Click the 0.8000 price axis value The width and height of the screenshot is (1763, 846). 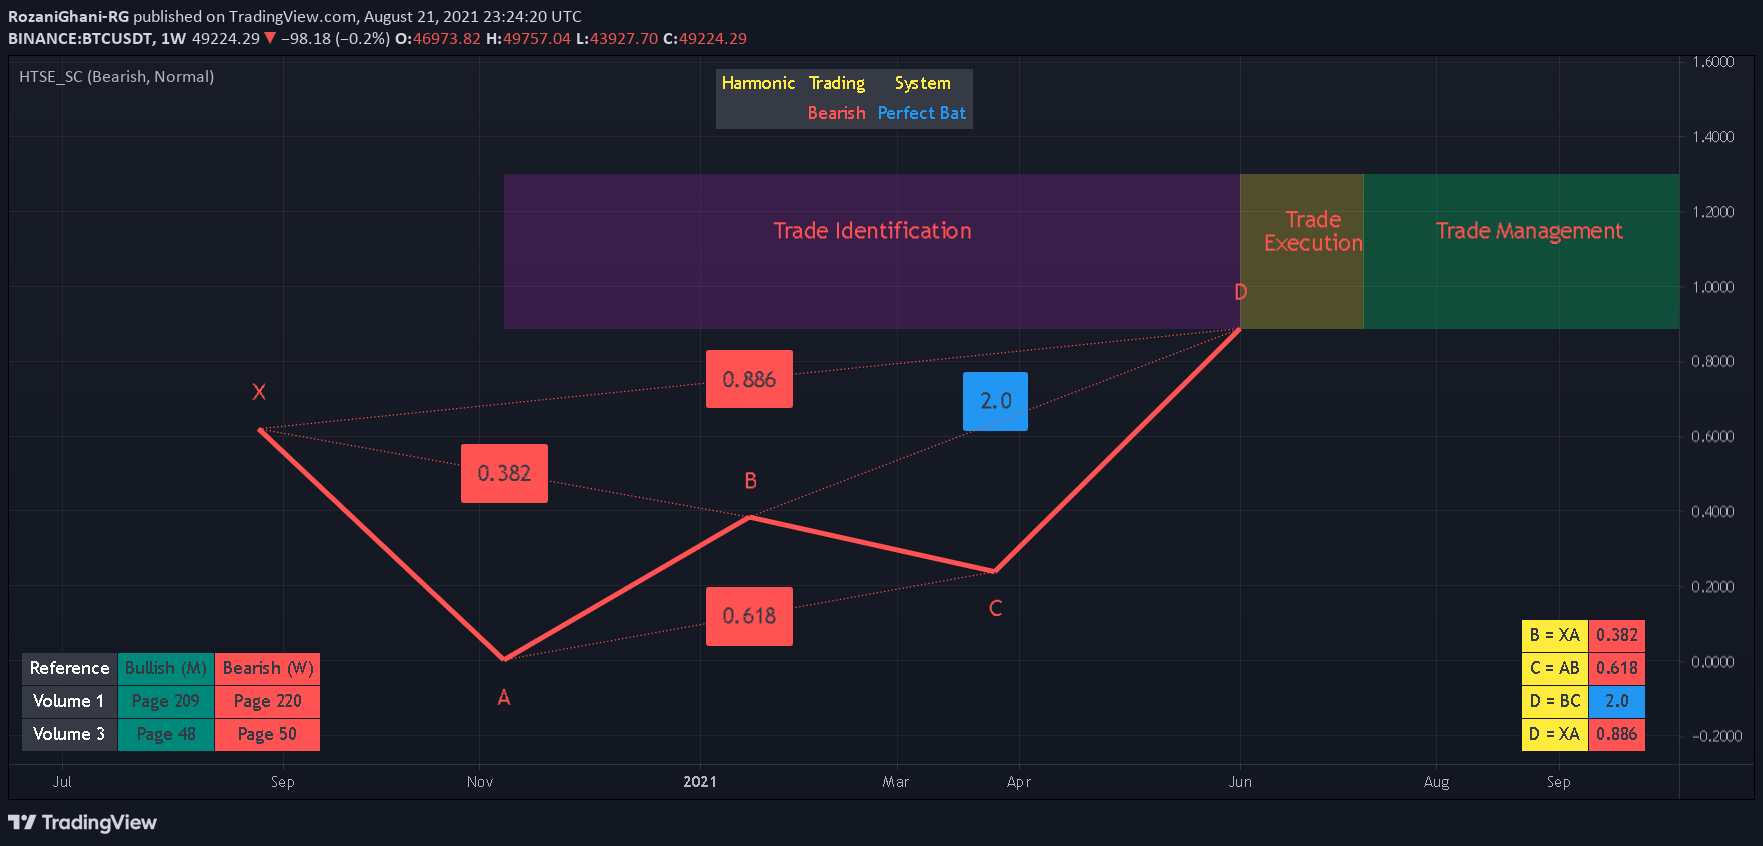coord(1713,361)
